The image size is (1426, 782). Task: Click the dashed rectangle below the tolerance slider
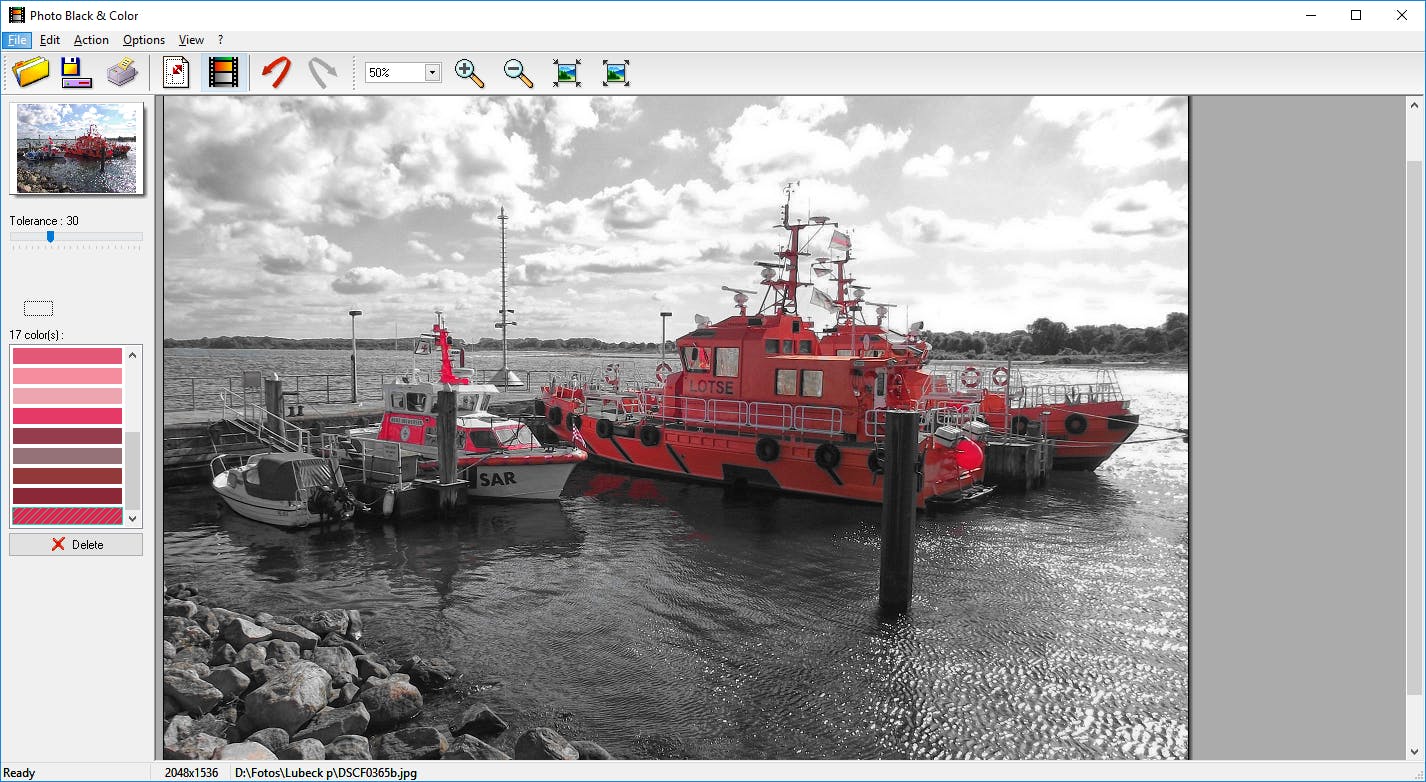tap(38, 308)
